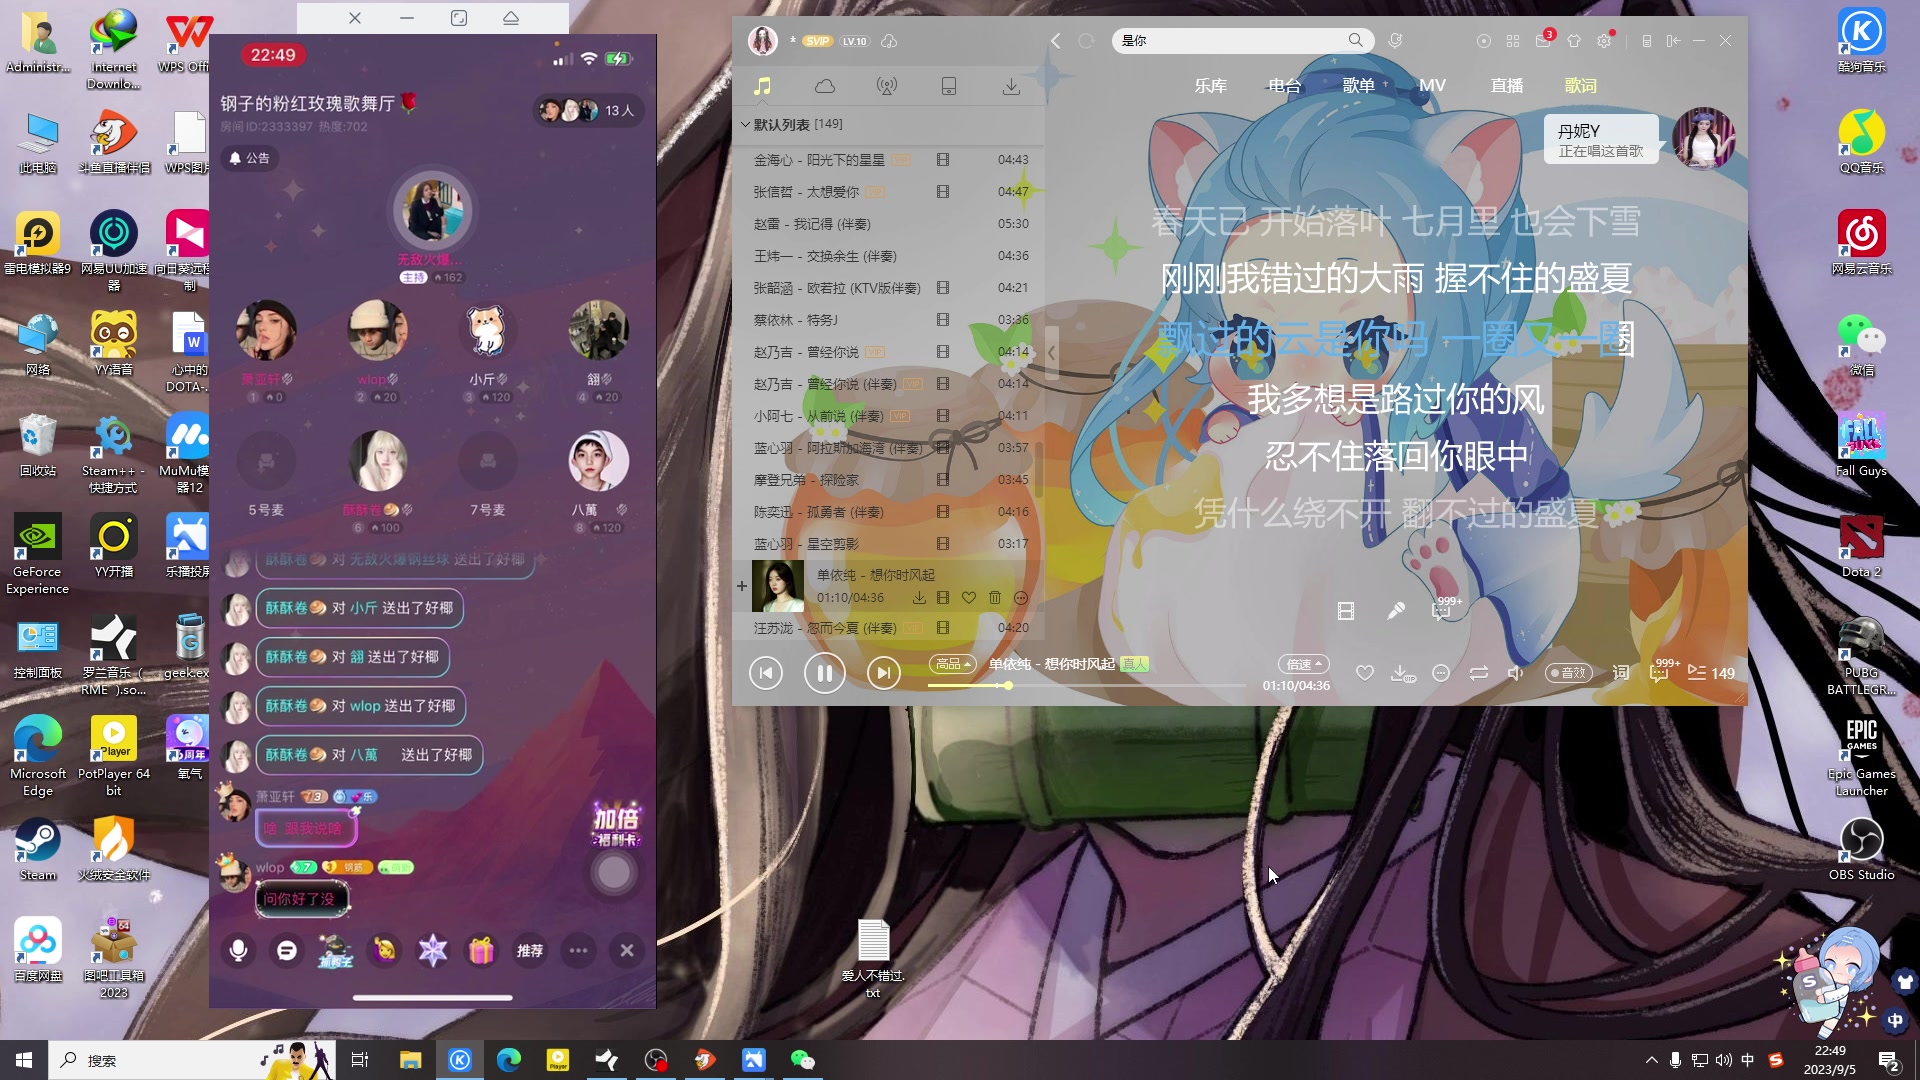Screen dimensions: 1920x1080
Task: Open MV icon for 金海心 阳光下的星星
Action: 943,160
